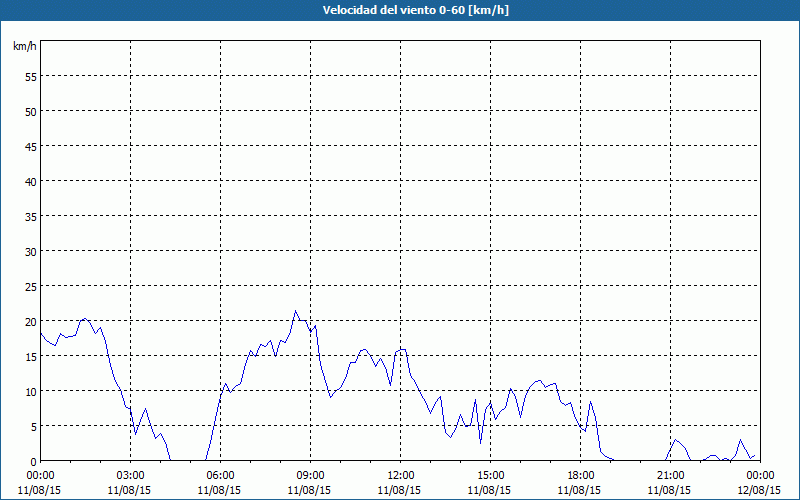Click the wind speed peak near 08:30
This screenshot has width=800, height=500.
coord(295,311)
